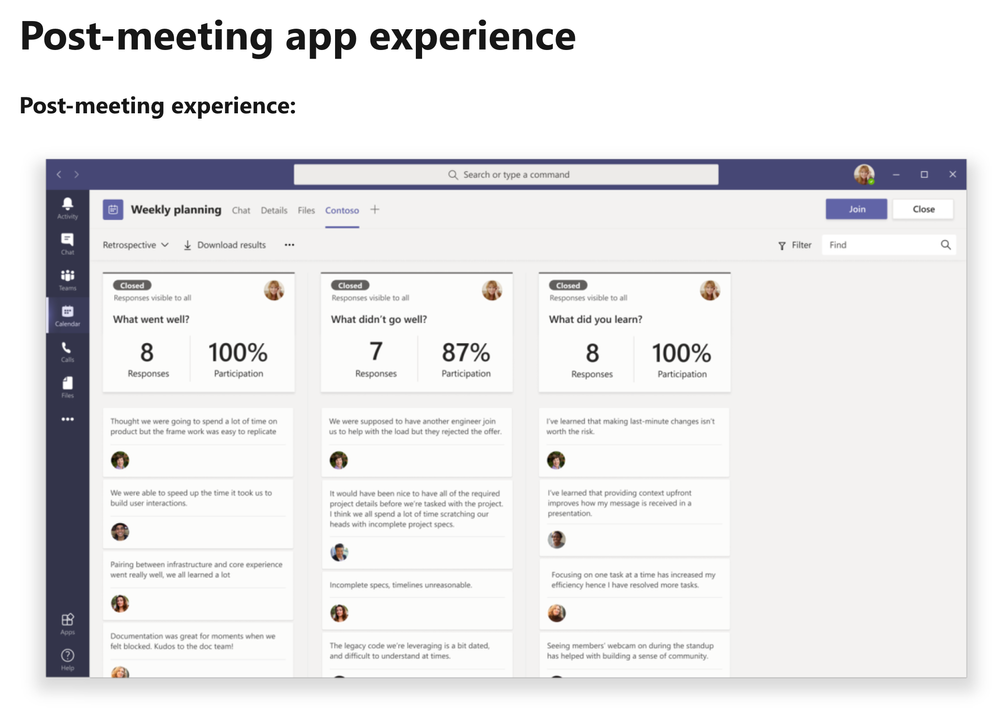Click the 'What did you learn?' title
The width and height of the screenshot is (999, 716).
click(x=595, y=319)
